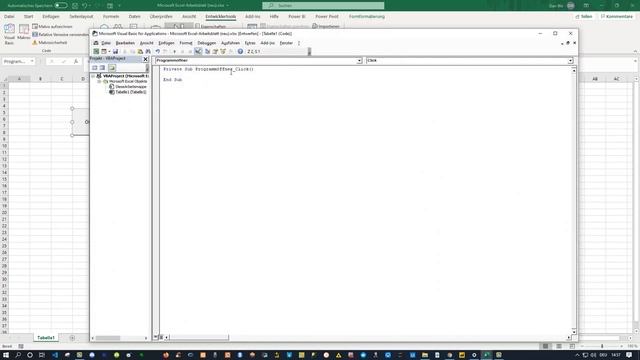Click the blue Help question mark icon
The width and height of the screenshot is (640, 360).
pyautogui.click(x=240, y=51)
